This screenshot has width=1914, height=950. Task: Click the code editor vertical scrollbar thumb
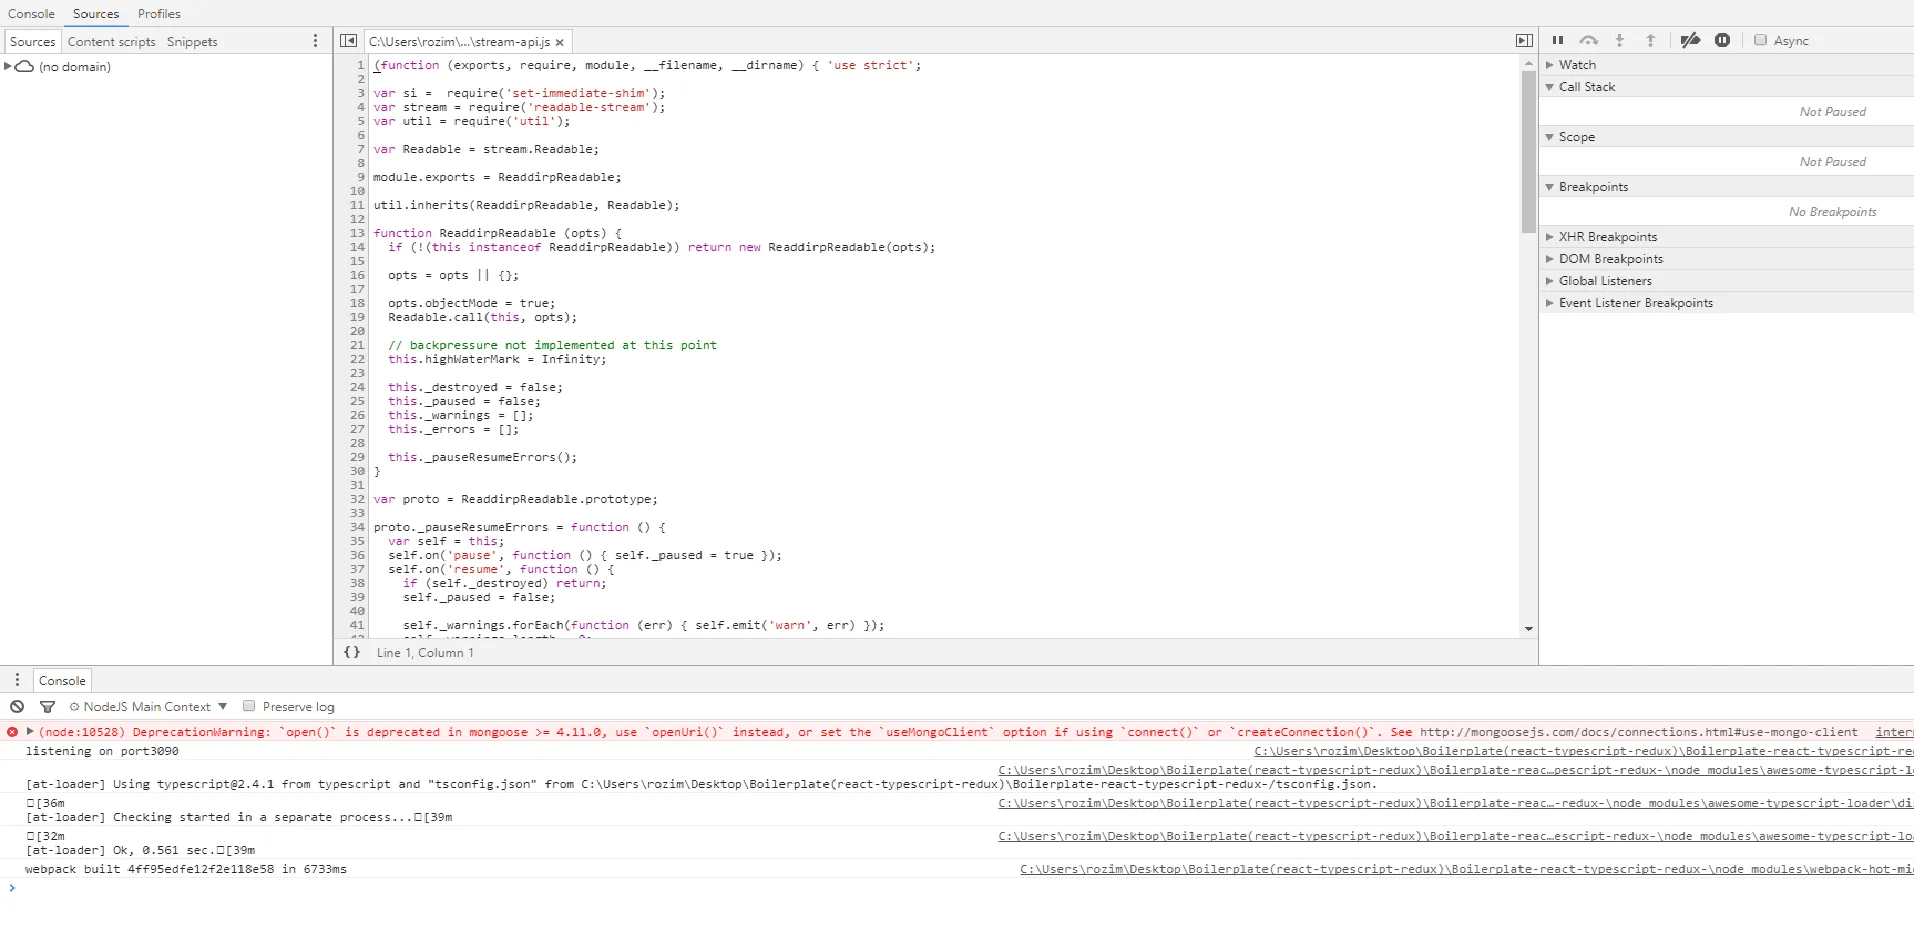(x=1528, y=152)
